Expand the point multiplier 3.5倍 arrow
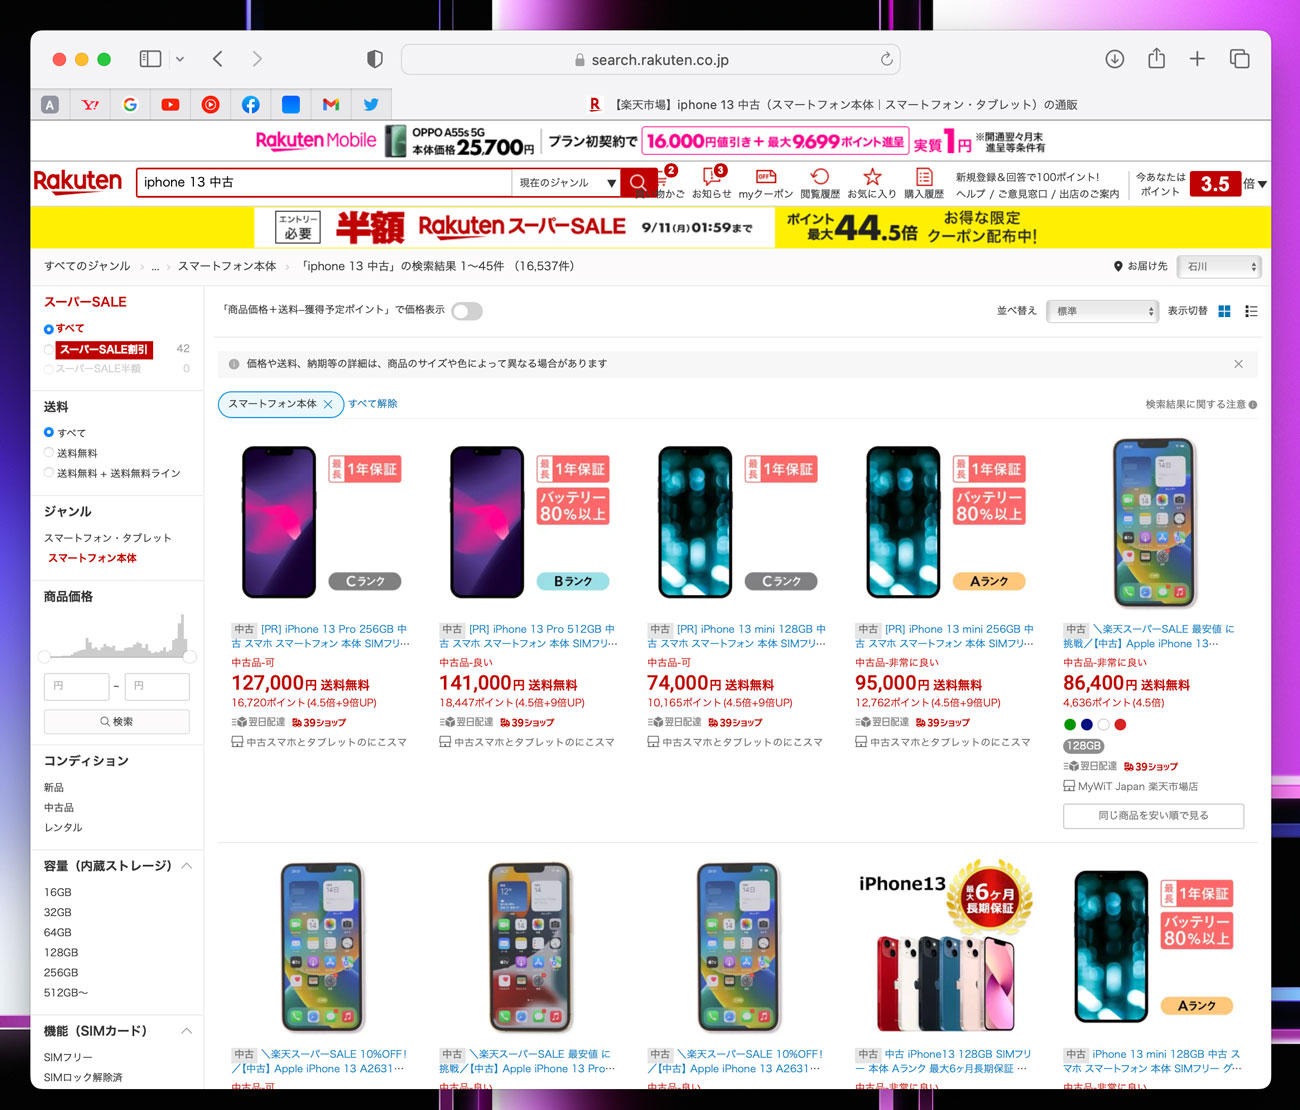 point(1262,184)
